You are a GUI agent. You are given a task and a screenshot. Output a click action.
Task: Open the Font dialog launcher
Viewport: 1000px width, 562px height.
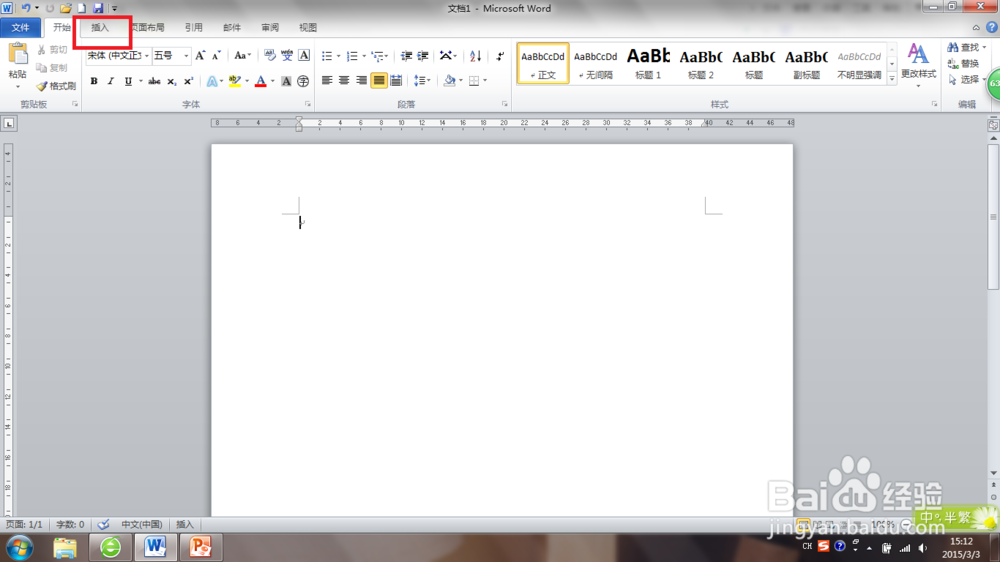pos(307,104)
